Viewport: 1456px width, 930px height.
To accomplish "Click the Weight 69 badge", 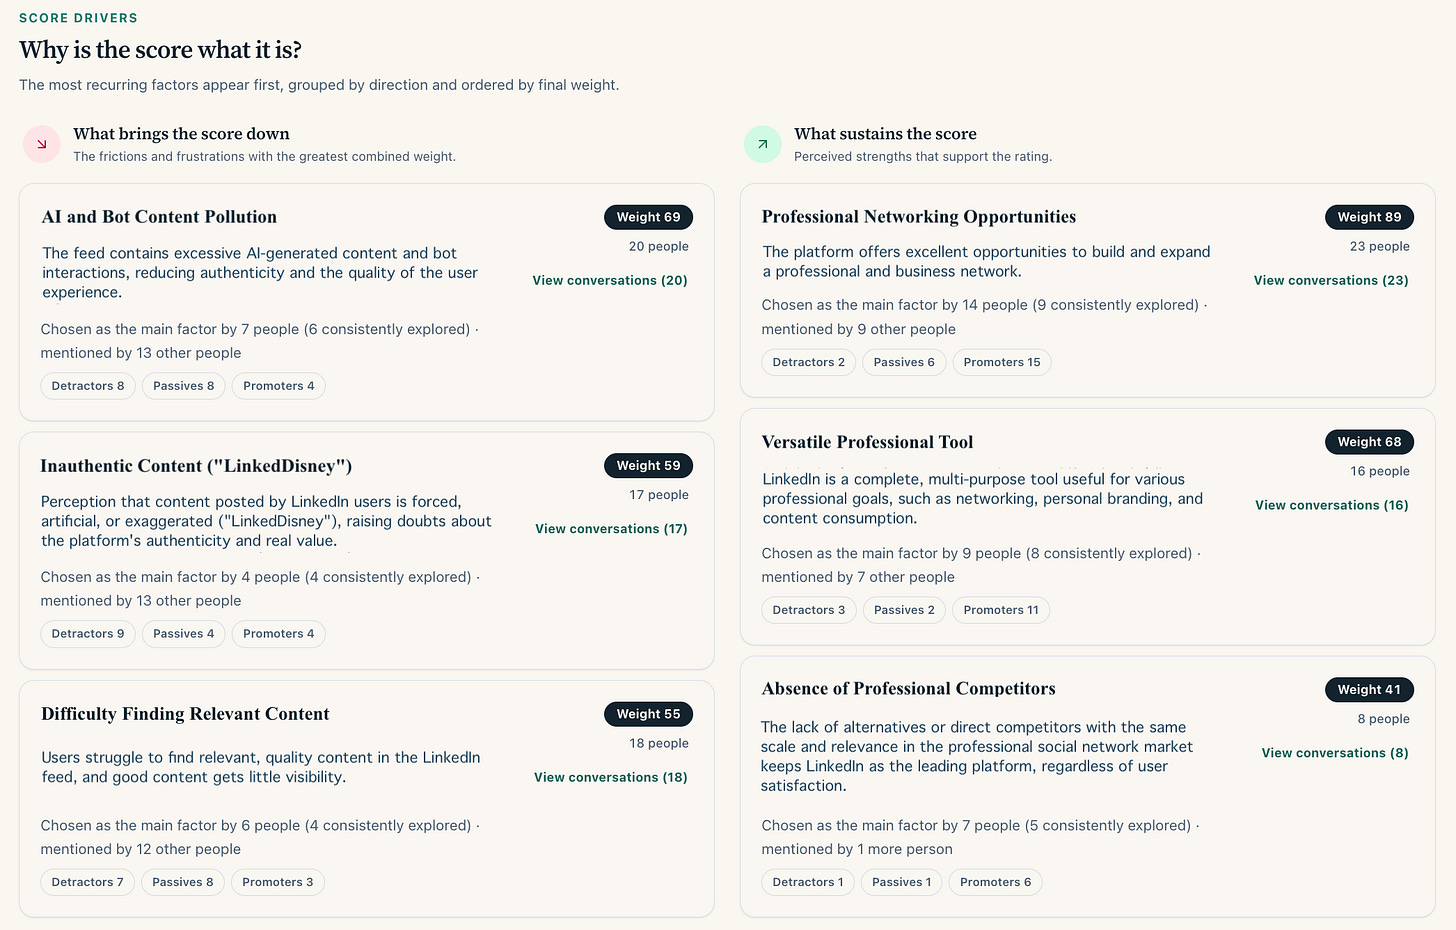I will click(x=648, y=217).
